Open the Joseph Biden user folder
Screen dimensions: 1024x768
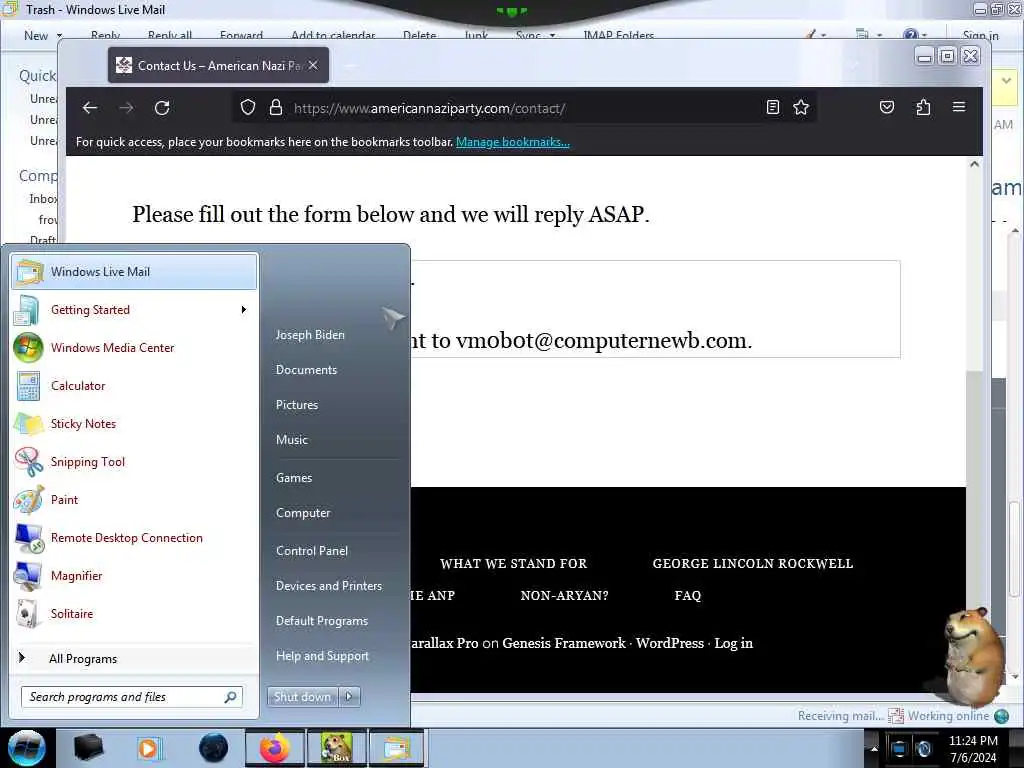click(x=310, y=334)
